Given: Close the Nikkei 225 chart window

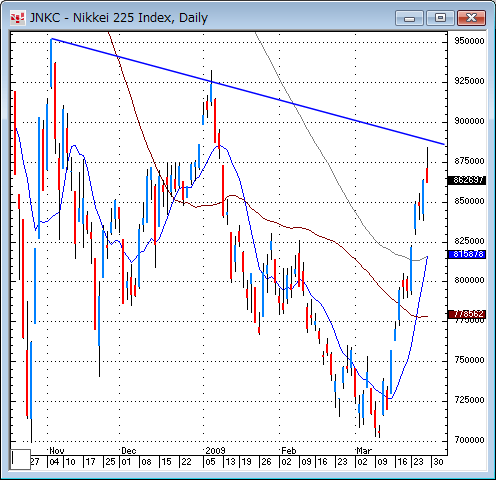Looking at the screenshot, I should [471, 18].
